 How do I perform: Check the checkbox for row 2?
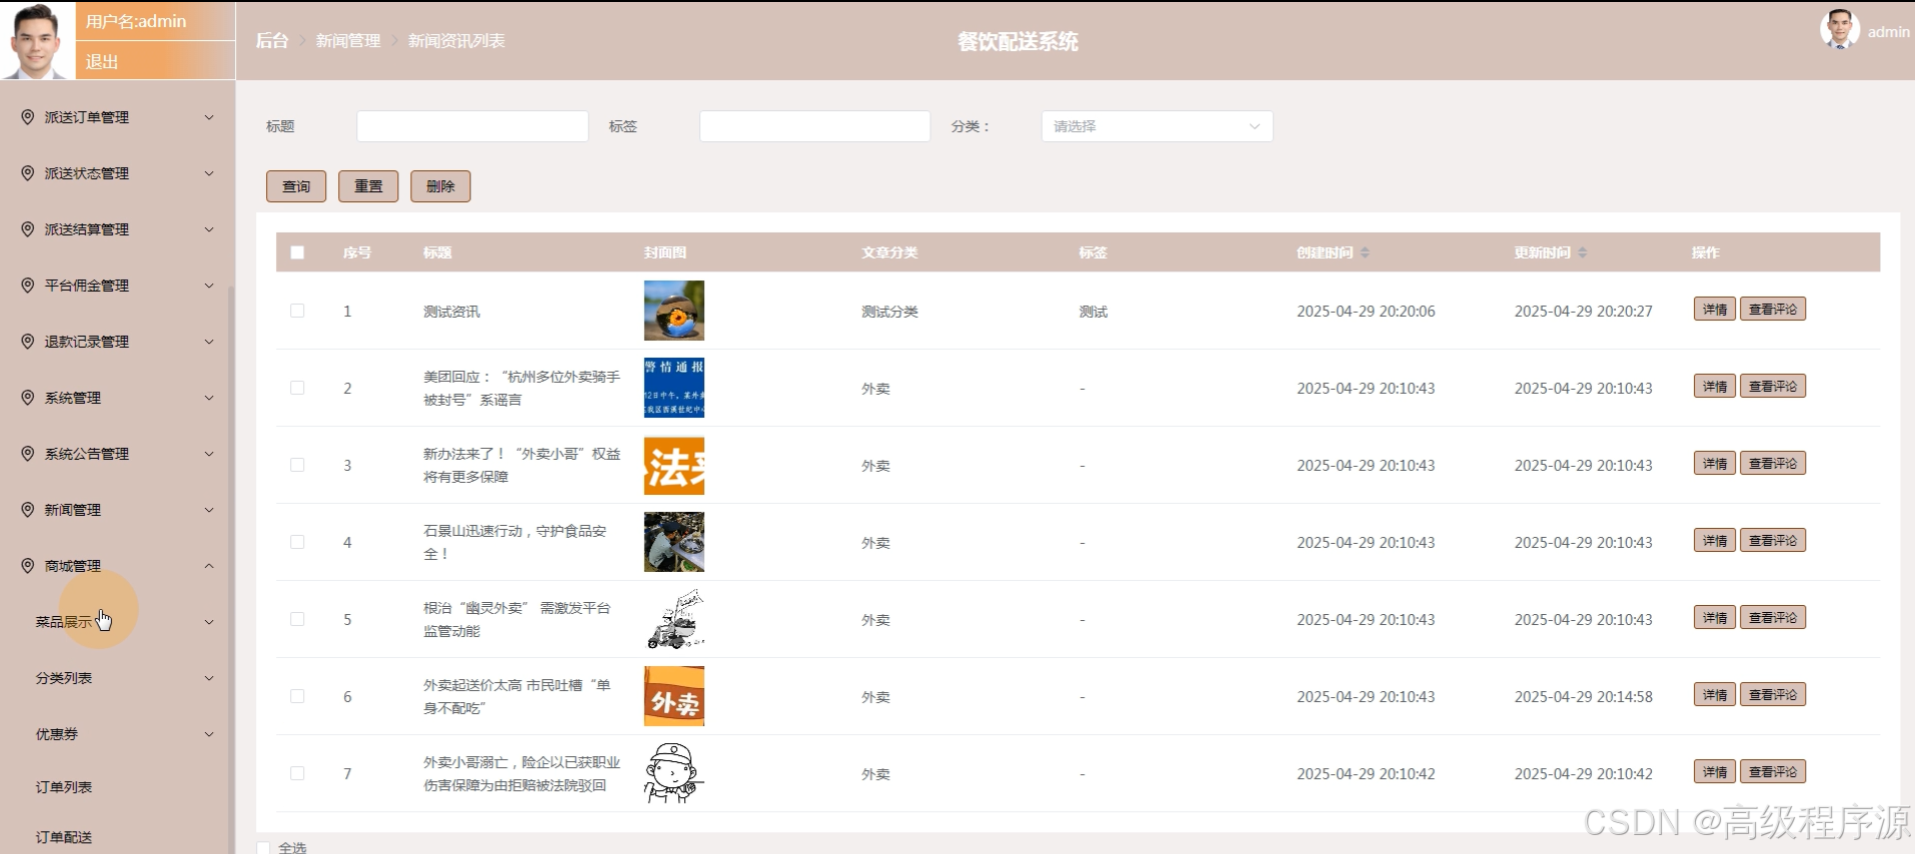coord(297,388)
